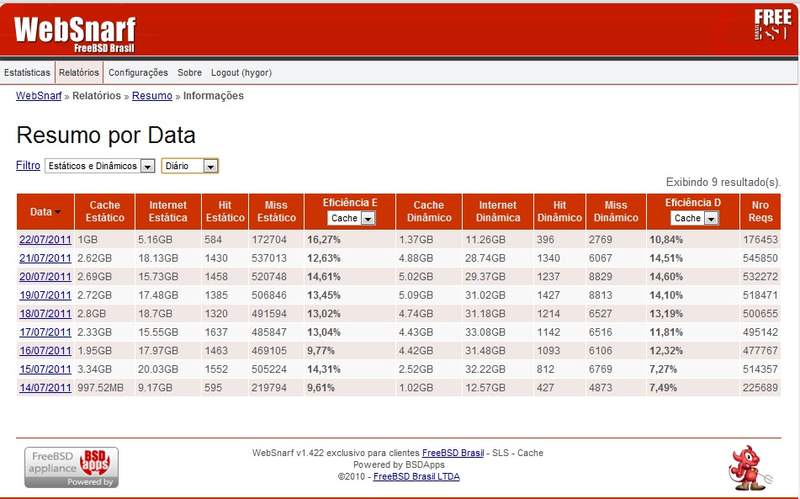Click the Resumo por Data heading
This screenshot has width=800, height=499.
pos(106,135)
